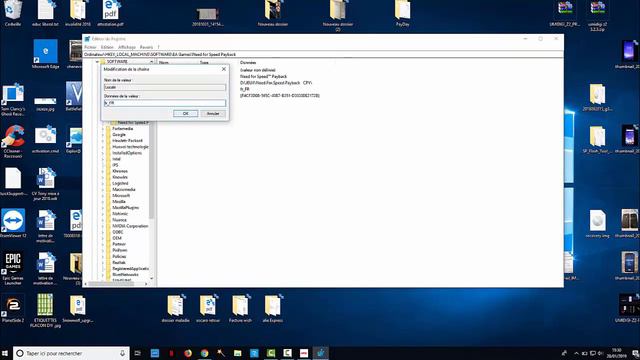
Task: Expand the Google registry key
Action: tap(103, 135)
